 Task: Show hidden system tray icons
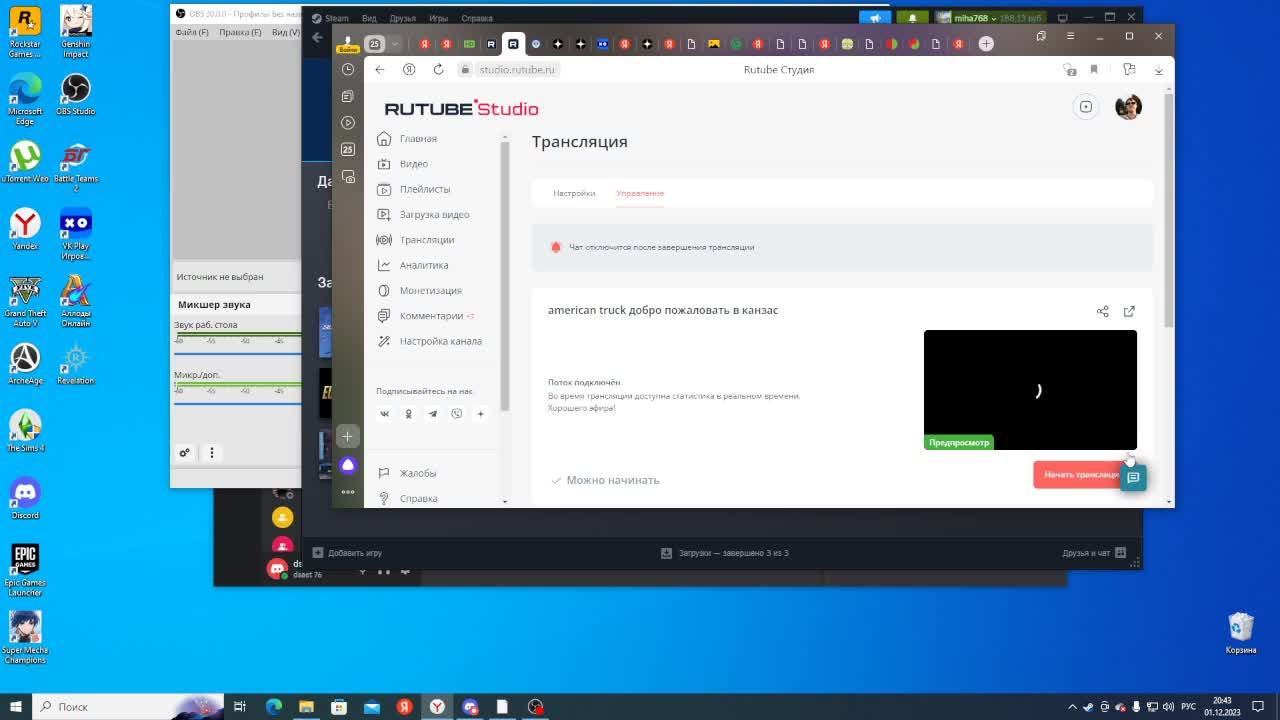(x=1073, y=707)
